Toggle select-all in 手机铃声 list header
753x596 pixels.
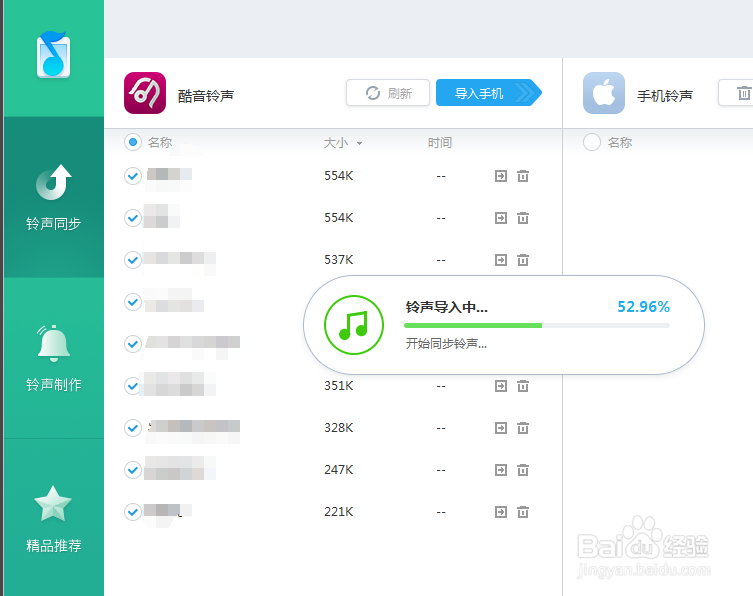tap(592, 142)
